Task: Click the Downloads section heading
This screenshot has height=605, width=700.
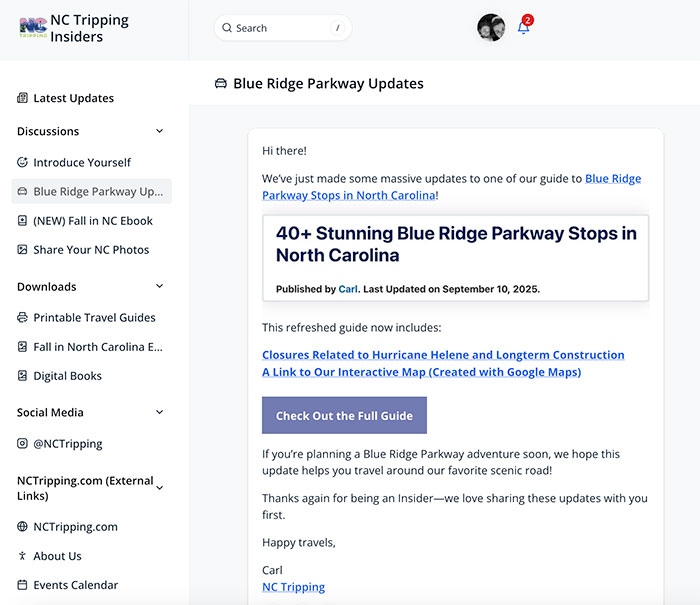Action: 46,287
